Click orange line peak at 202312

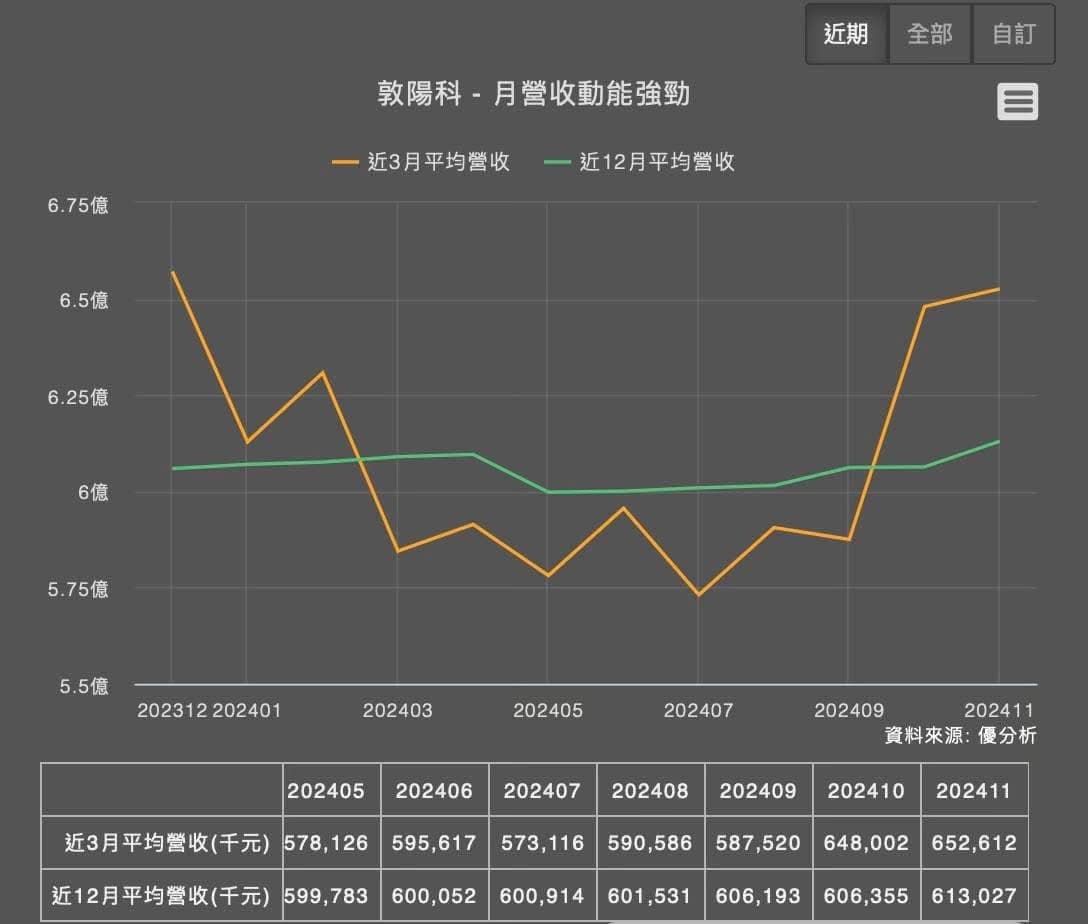click(x=172, y=272)
